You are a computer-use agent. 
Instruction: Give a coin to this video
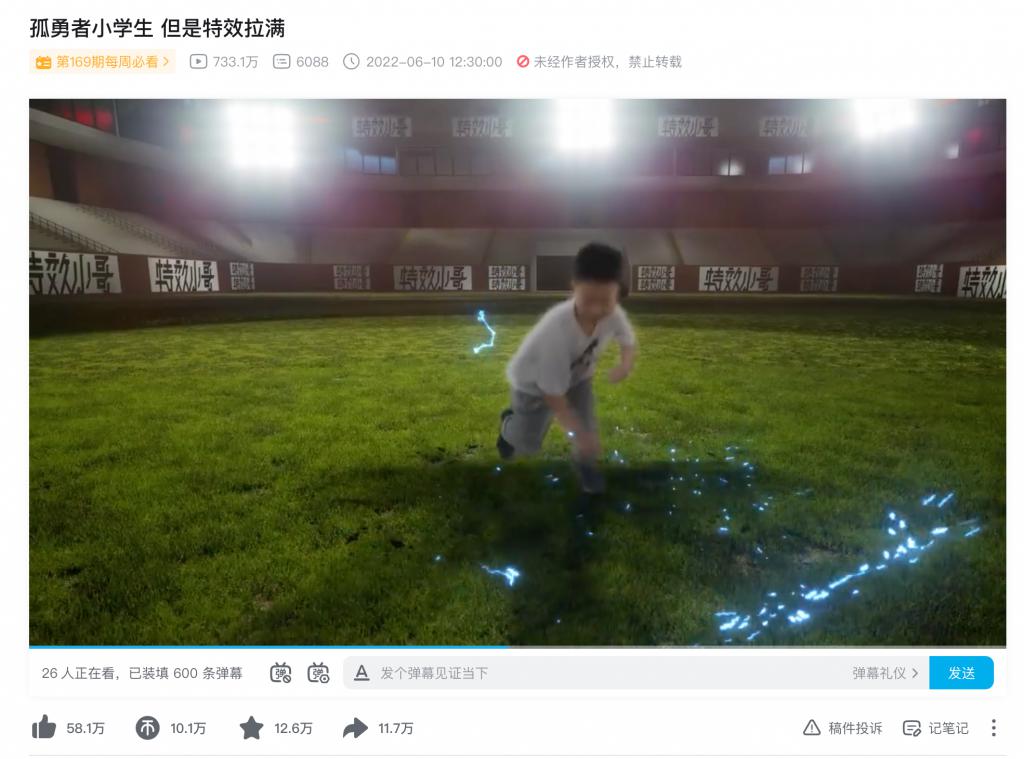click(x=147, y=728)
